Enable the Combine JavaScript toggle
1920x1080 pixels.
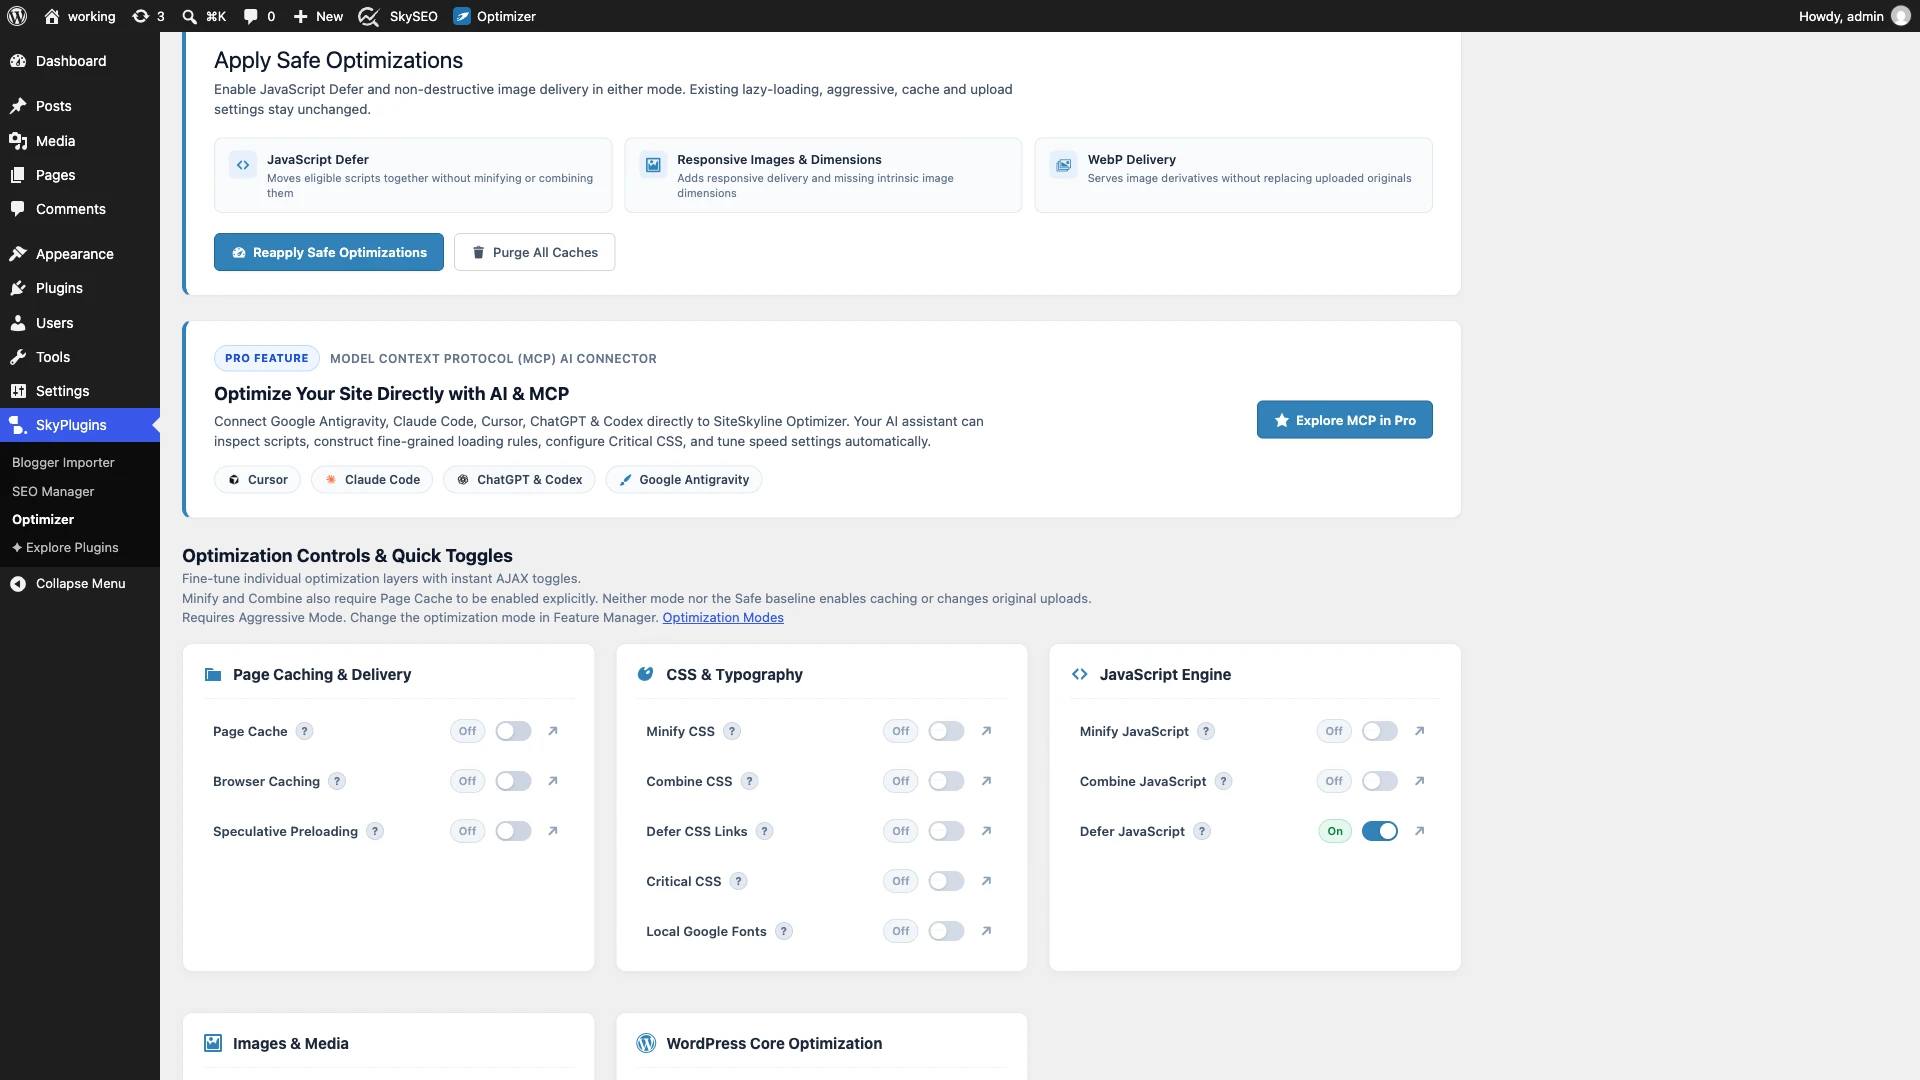(x=1380, y=781)
